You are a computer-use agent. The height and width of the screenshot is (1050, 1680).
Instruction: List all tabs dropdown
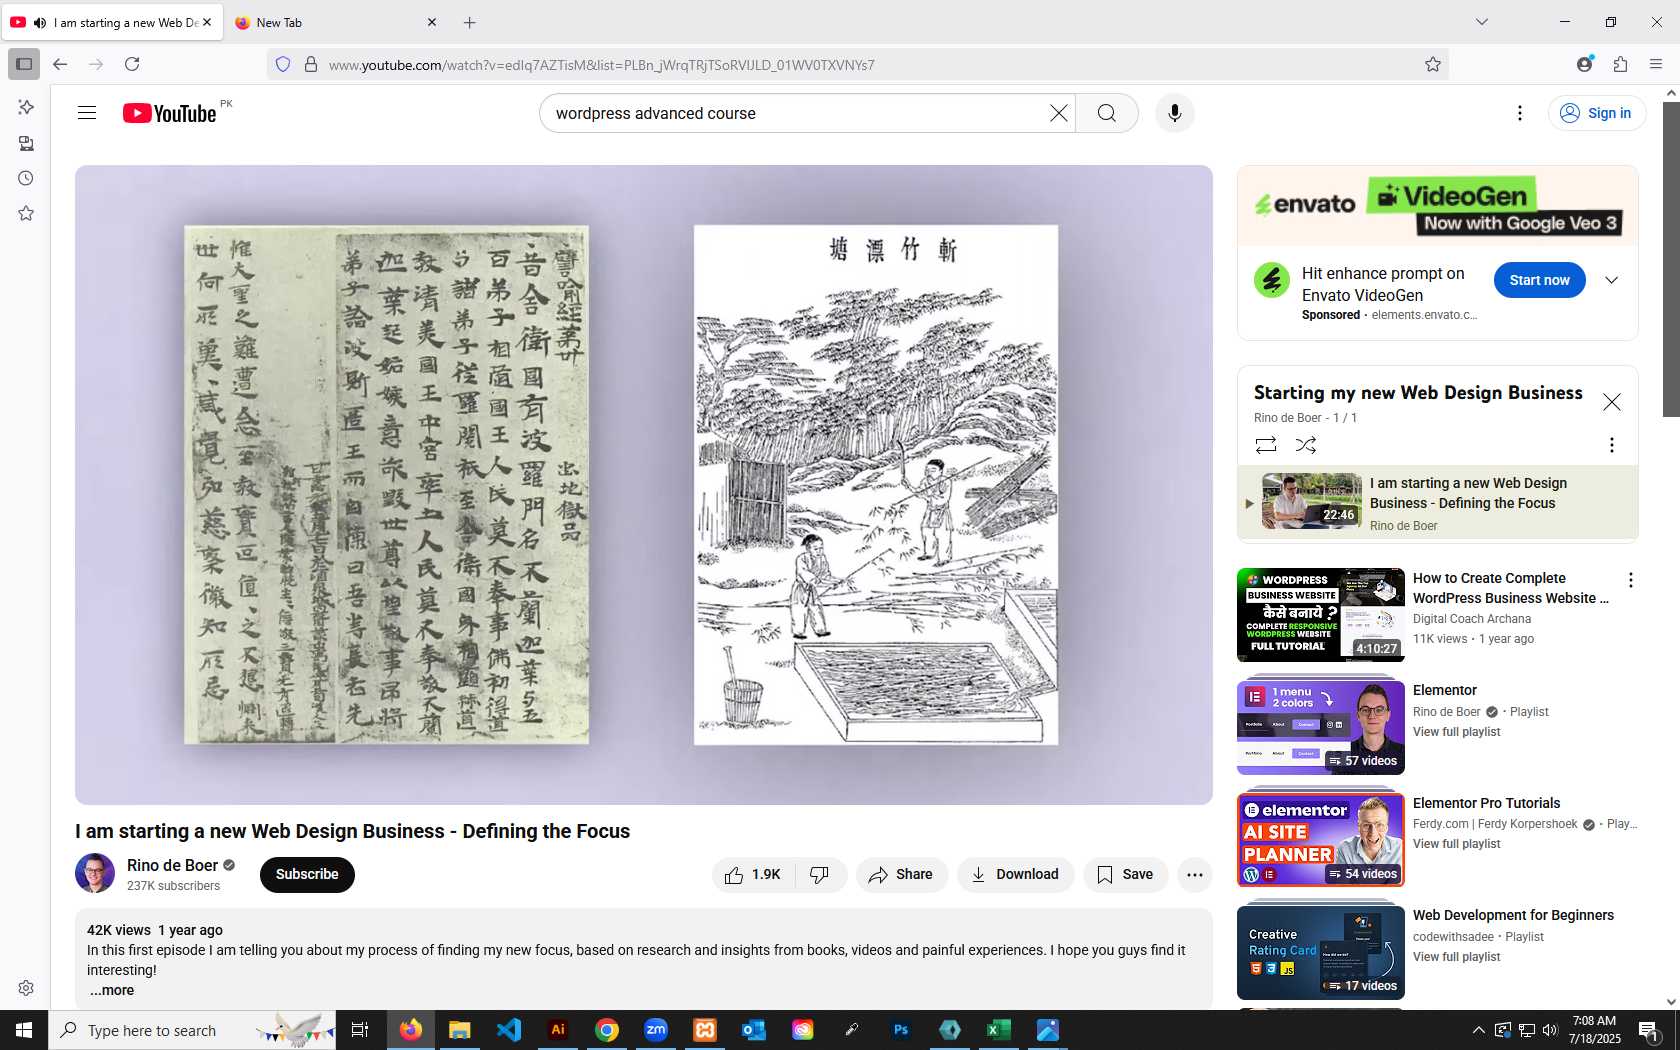pos(1481,22)
